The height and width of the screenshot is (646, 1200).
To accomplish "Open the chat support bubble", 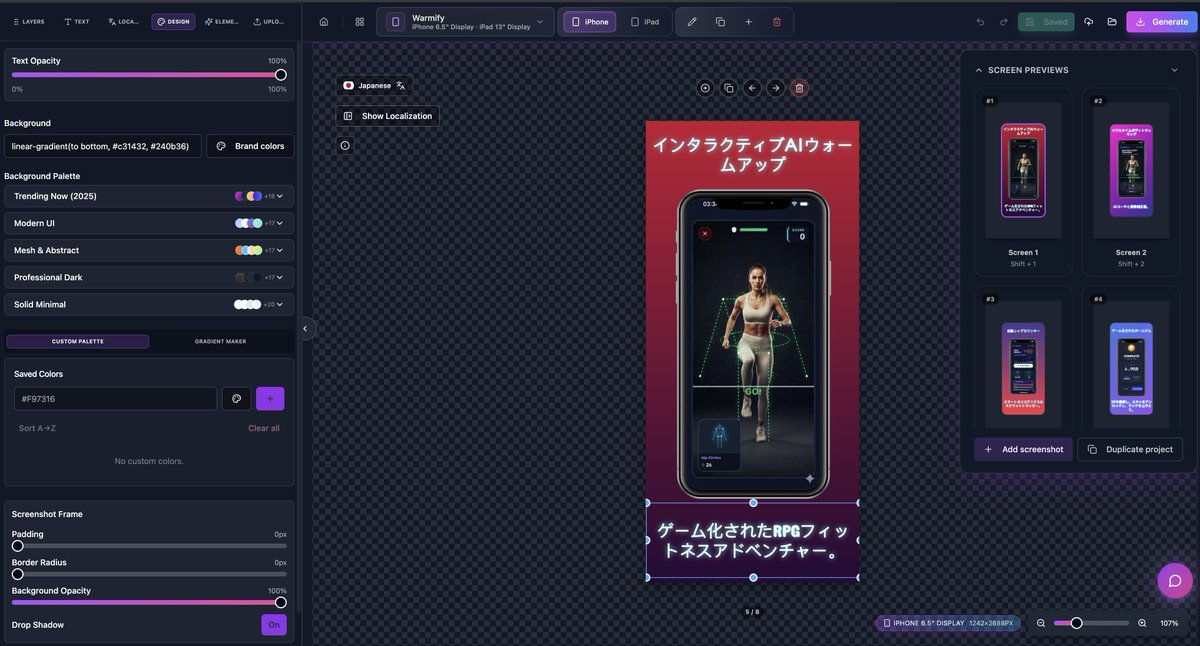I will click(x=1174, y=581).
